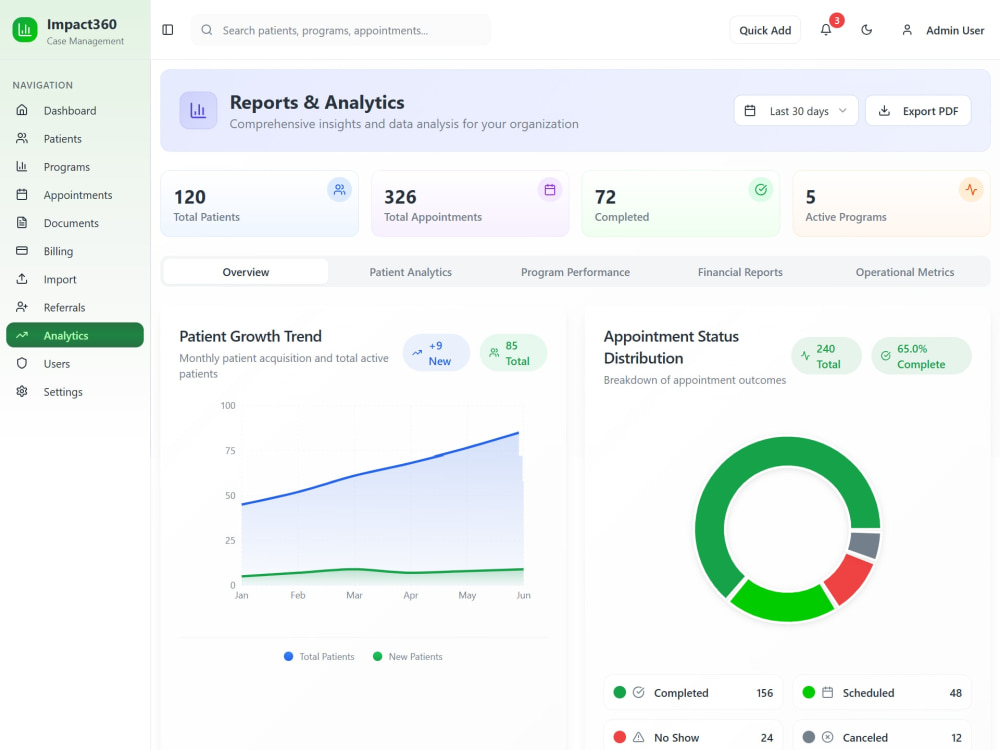Click the red notification count badge
The width and height of the screenshot is (1000, 750).
[x=837, y=20]
